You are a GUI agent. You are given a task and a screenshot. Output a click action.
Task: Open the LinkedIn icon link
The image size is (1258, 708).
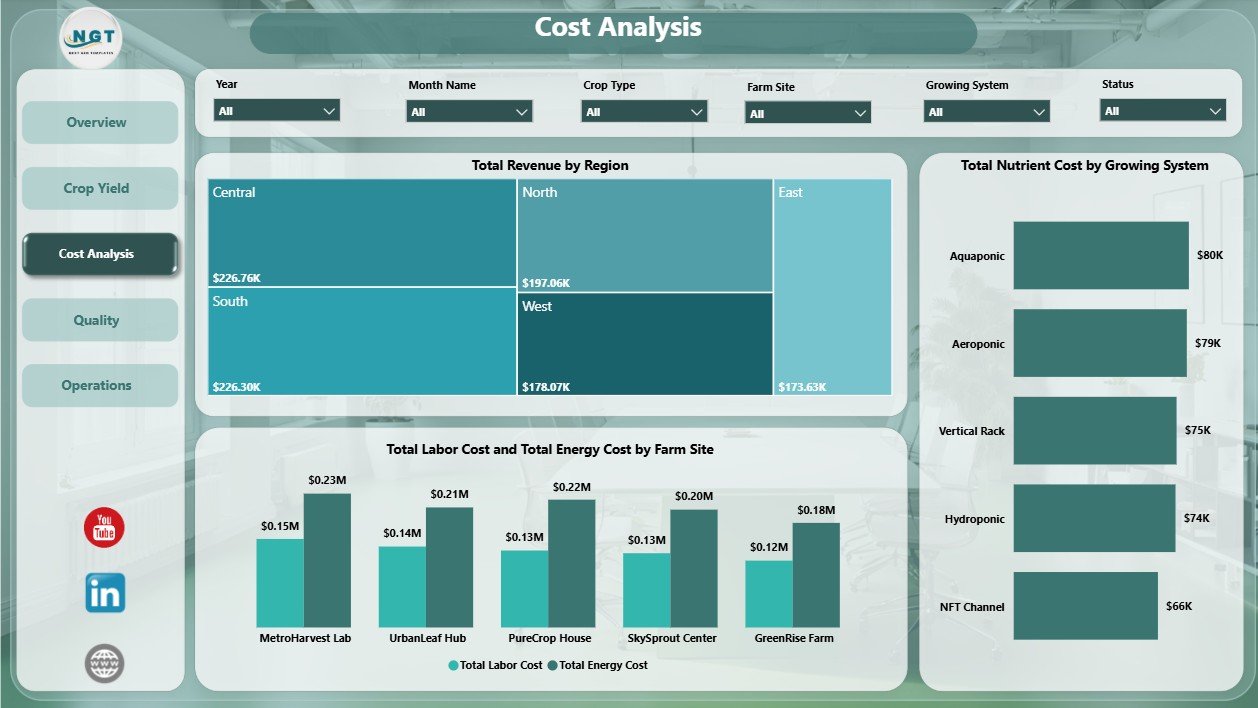pos(105,593)
